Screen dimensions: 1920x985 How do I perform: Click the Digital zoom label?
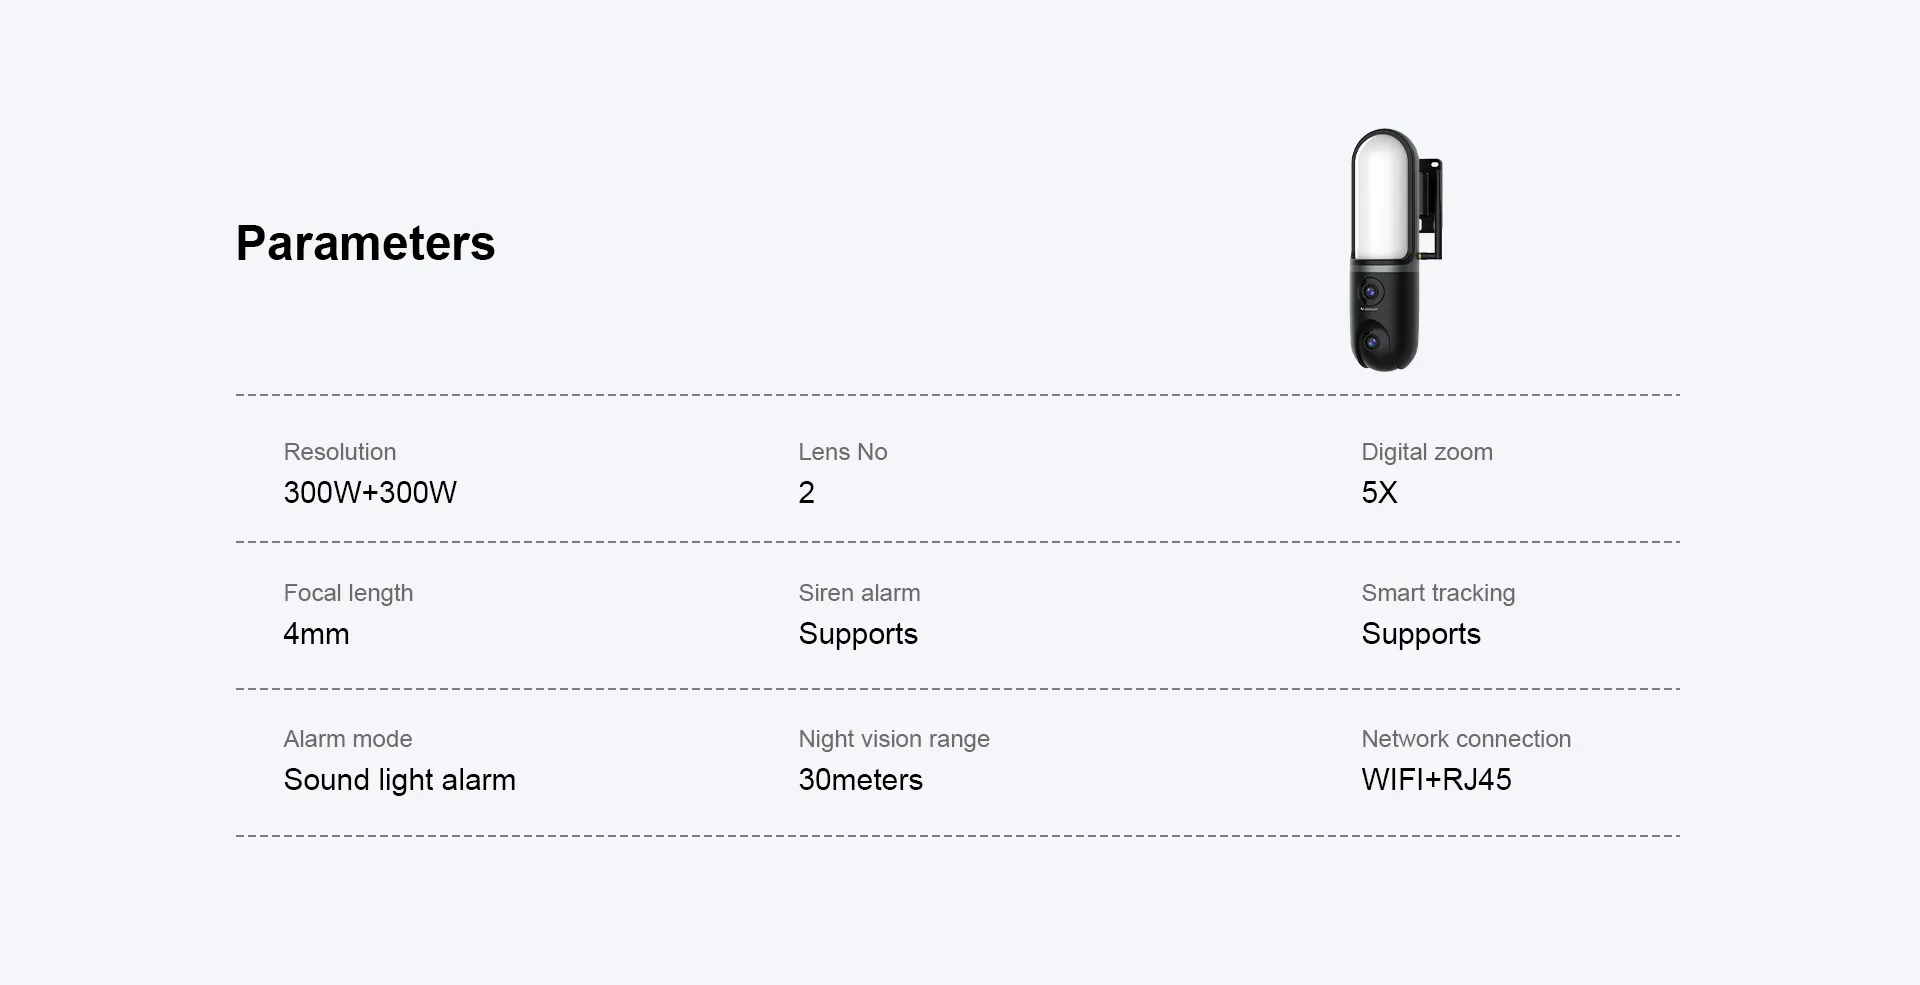pos(1427,452)
